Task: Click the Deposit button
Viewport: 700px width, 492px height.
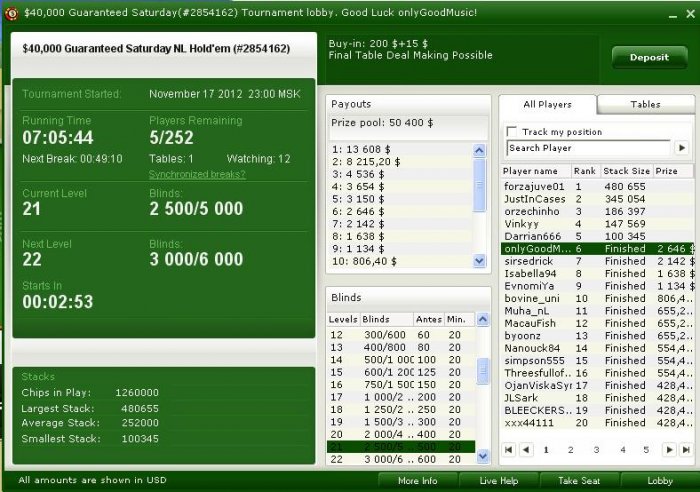Action: pos(649,57)
